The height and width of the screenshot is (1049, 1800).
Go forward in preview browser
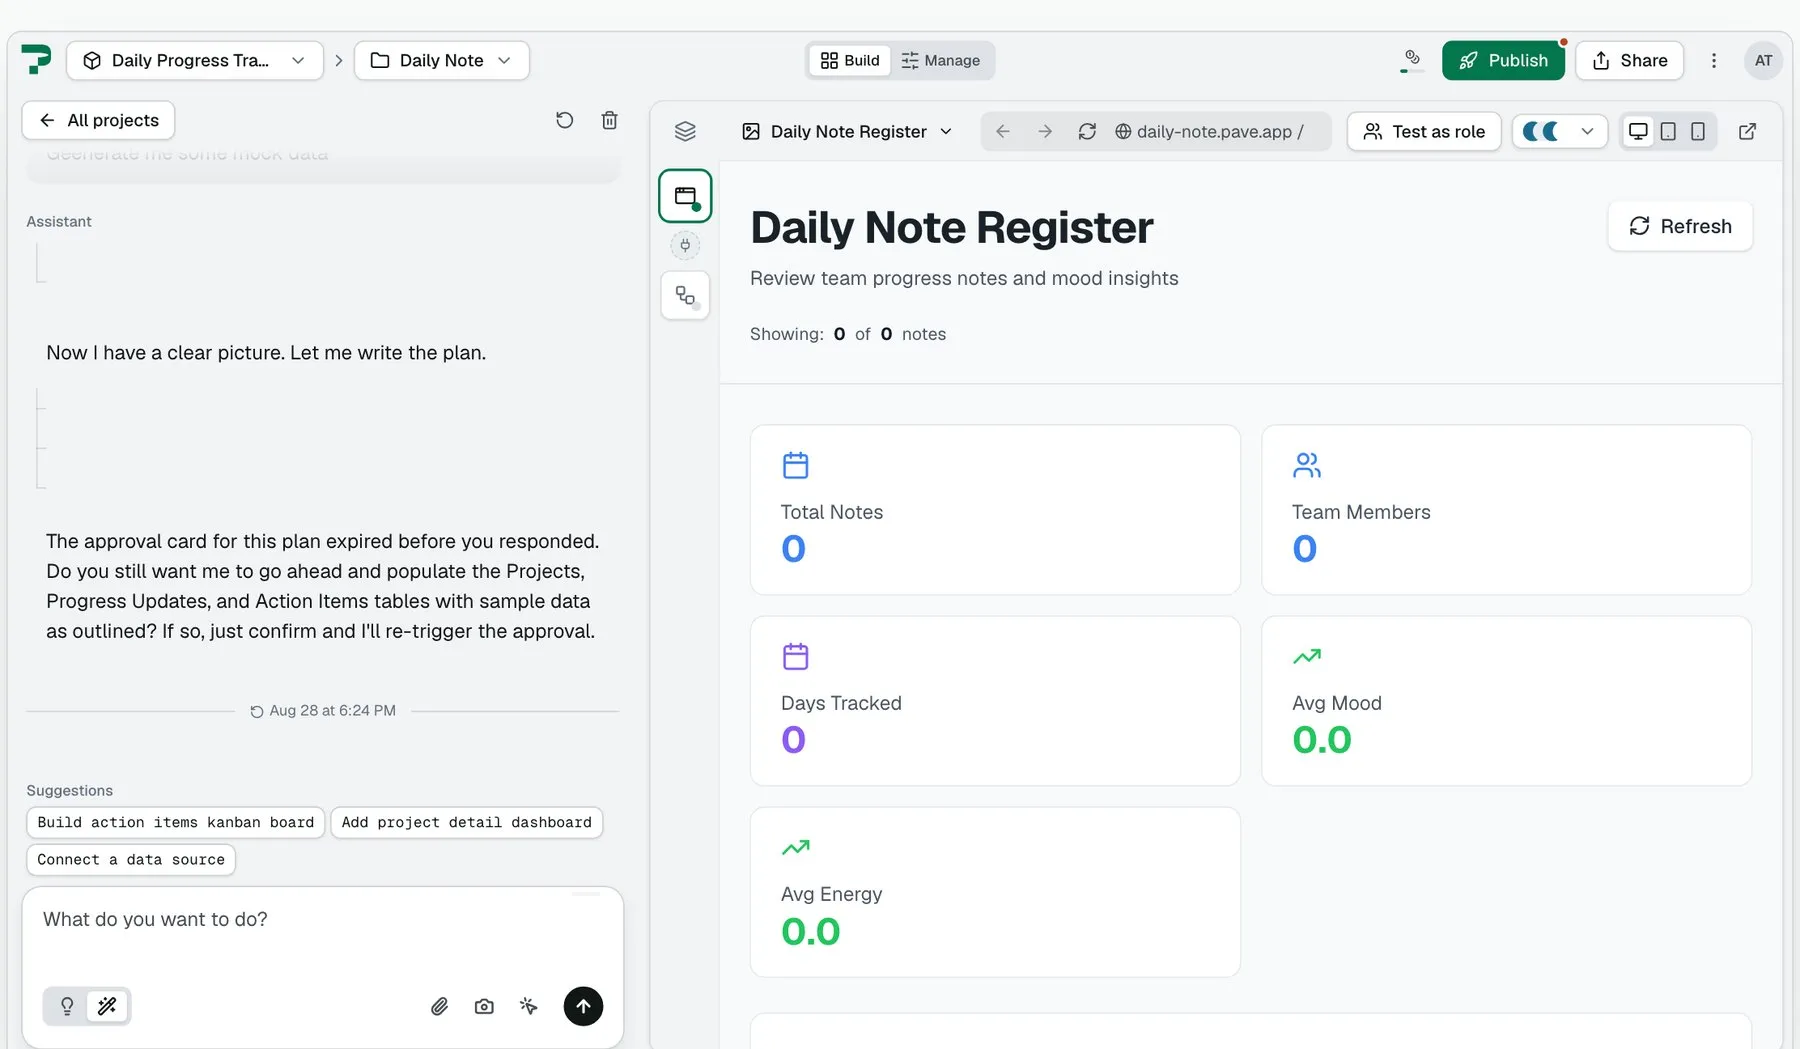1045,131
